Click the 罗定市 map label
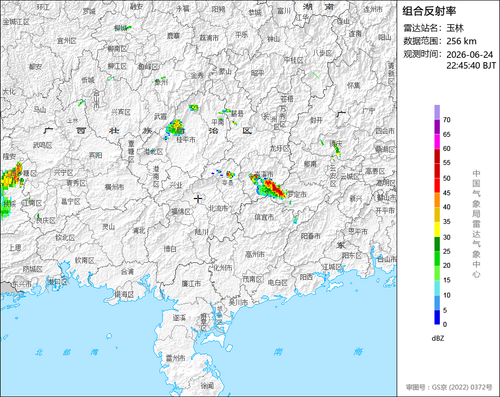This screenshot has width=500, height=397. [x=297, y=194]
